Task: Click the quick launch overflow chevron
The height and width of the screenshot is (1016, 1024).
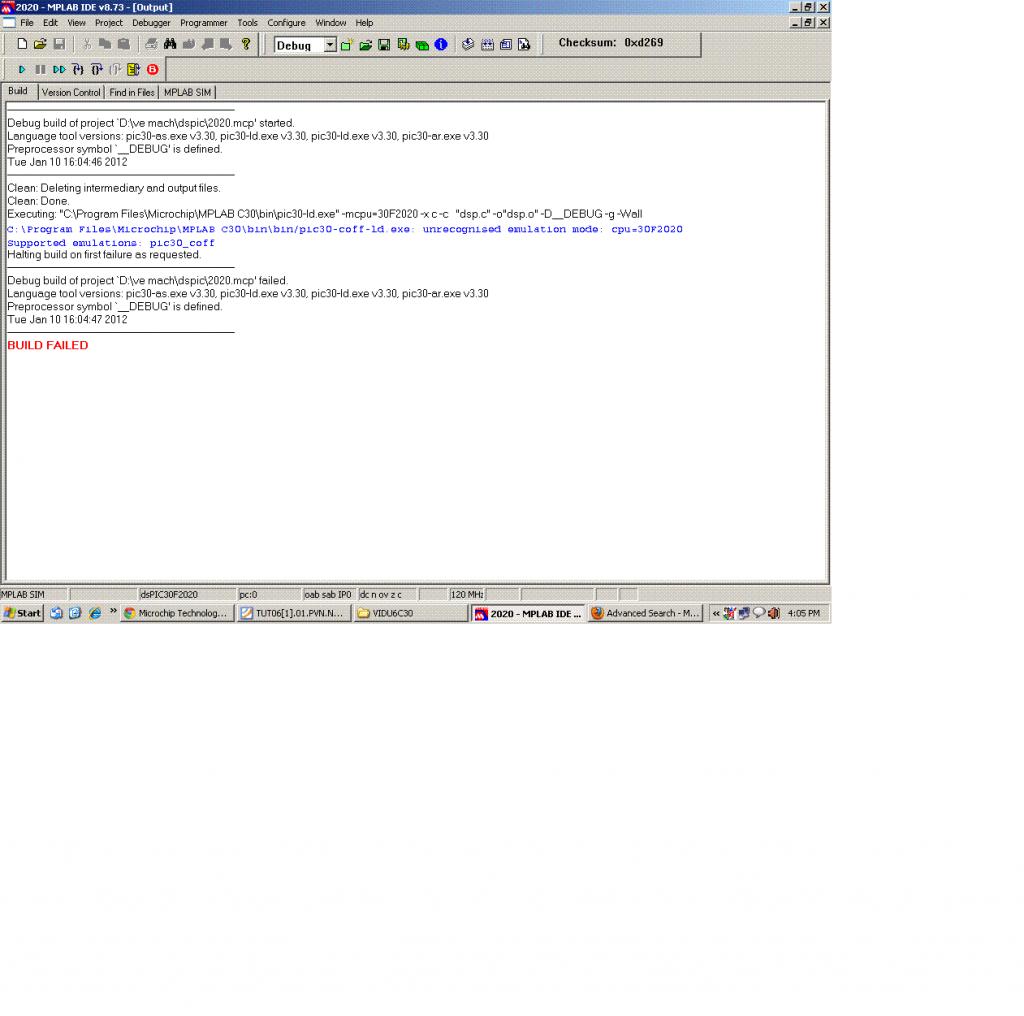Action: point(113,611)
